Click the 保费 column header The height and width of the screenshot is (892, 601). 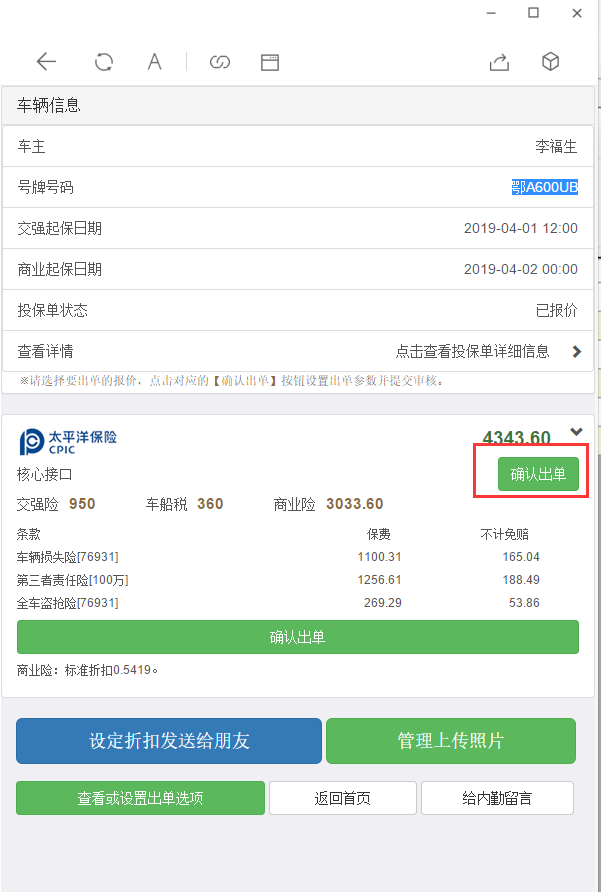378,535
